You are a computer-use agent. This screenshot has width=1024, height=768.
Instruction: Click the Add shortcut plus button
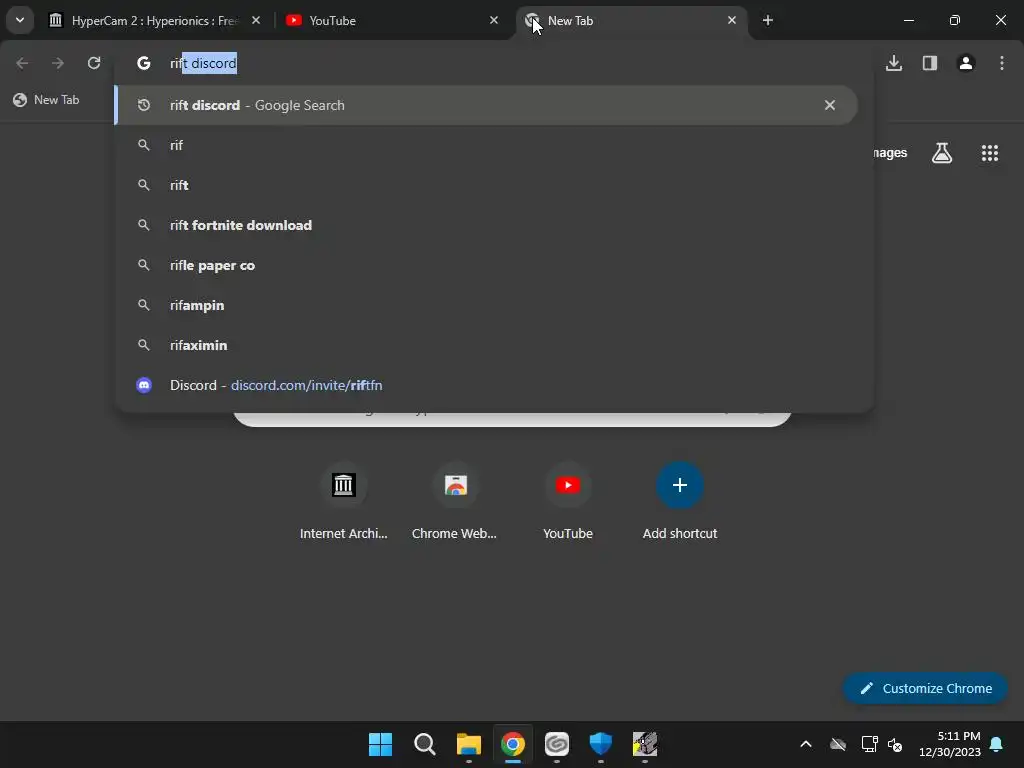[x=680, y=485]
